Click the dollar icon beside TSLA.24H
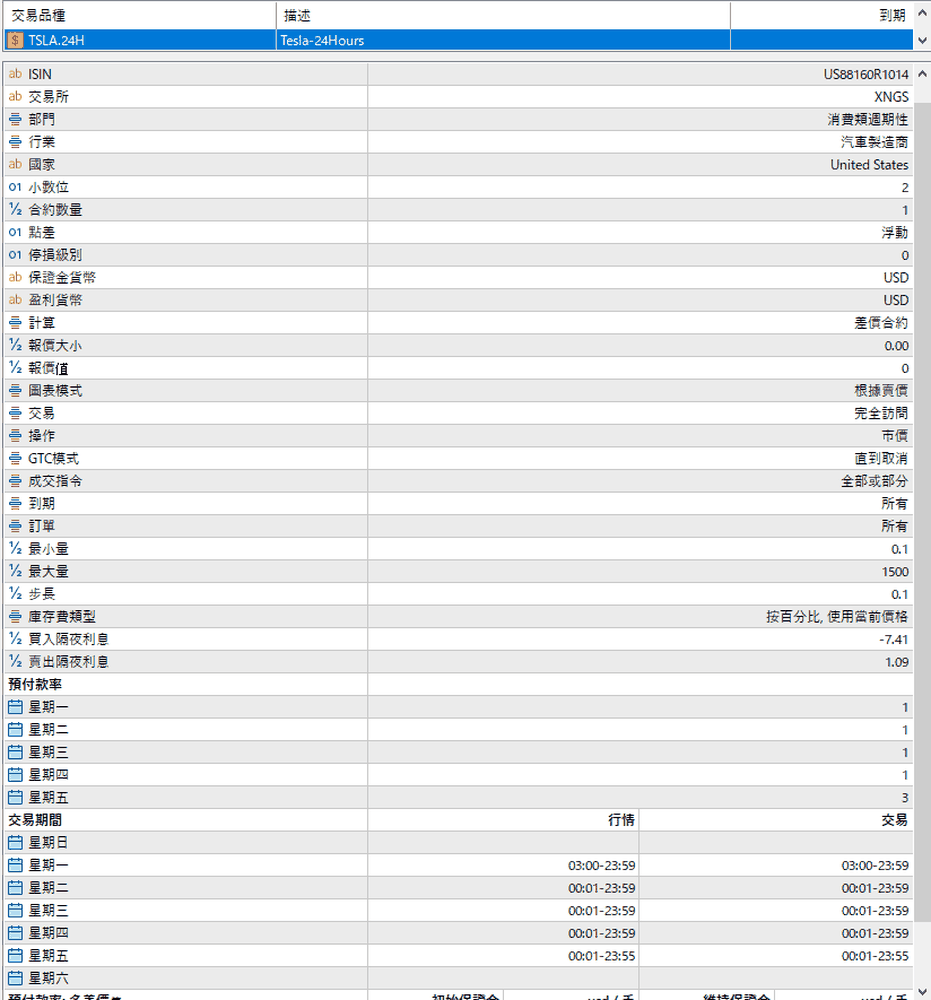The image size is (931, 1000). [x=15, y=40]
